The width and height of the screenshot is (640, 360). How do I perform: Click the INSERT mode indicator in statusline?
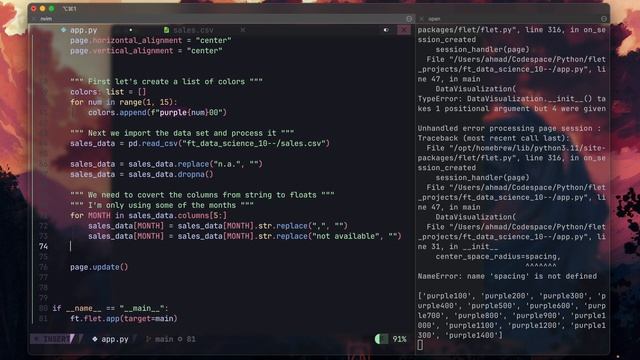pos(53,339)
